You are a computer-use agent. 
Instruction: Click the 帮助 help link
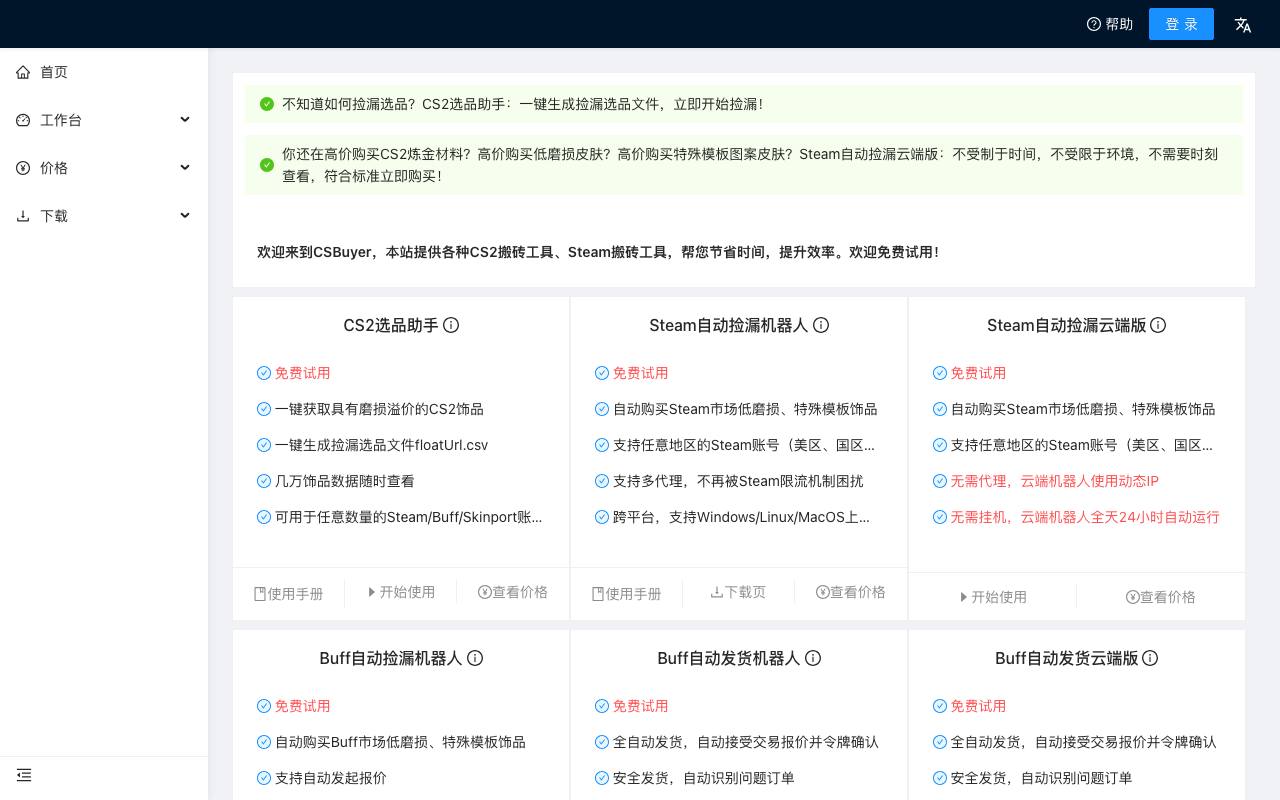[x=1110, y=24]
